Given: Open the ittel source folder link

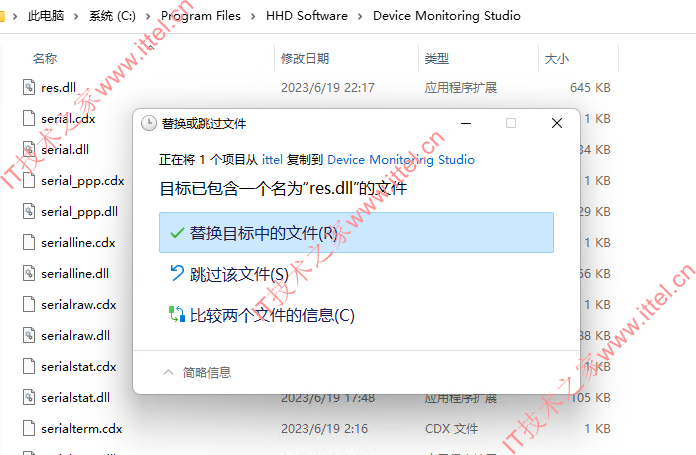Looking at the screenshot, I should point(272,159).
